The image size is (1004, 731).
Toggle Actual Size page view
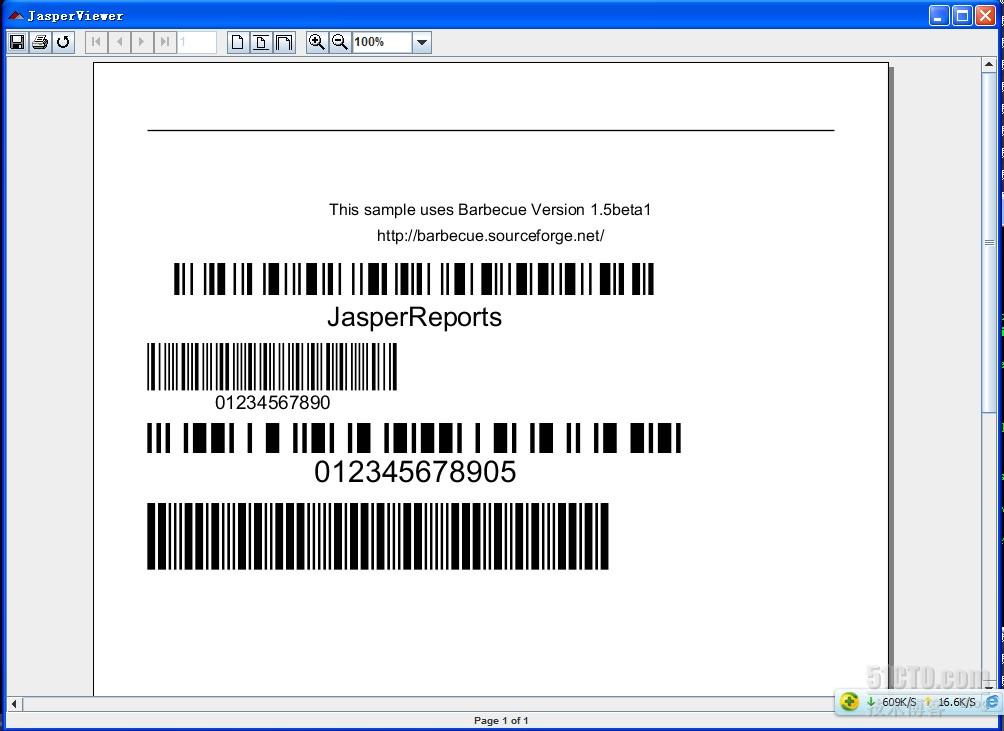pos(238,42)
